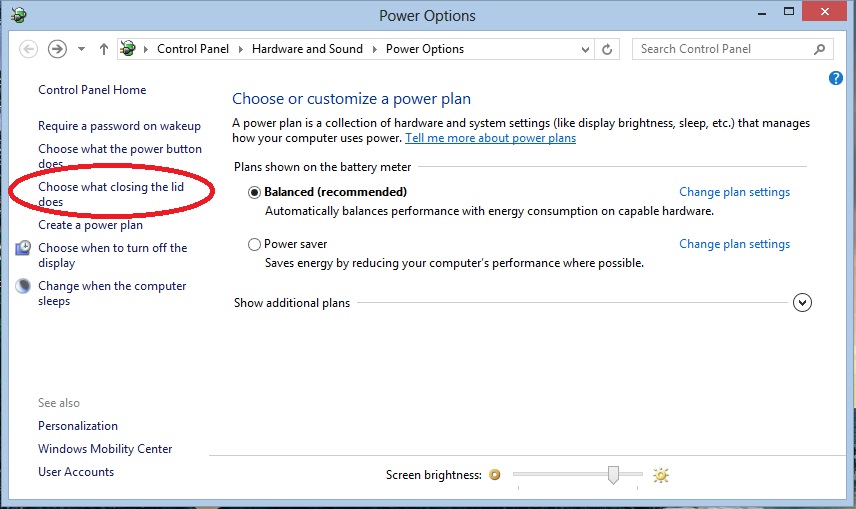Open the recent locations dropdown arrow

[x=81, y=49]
